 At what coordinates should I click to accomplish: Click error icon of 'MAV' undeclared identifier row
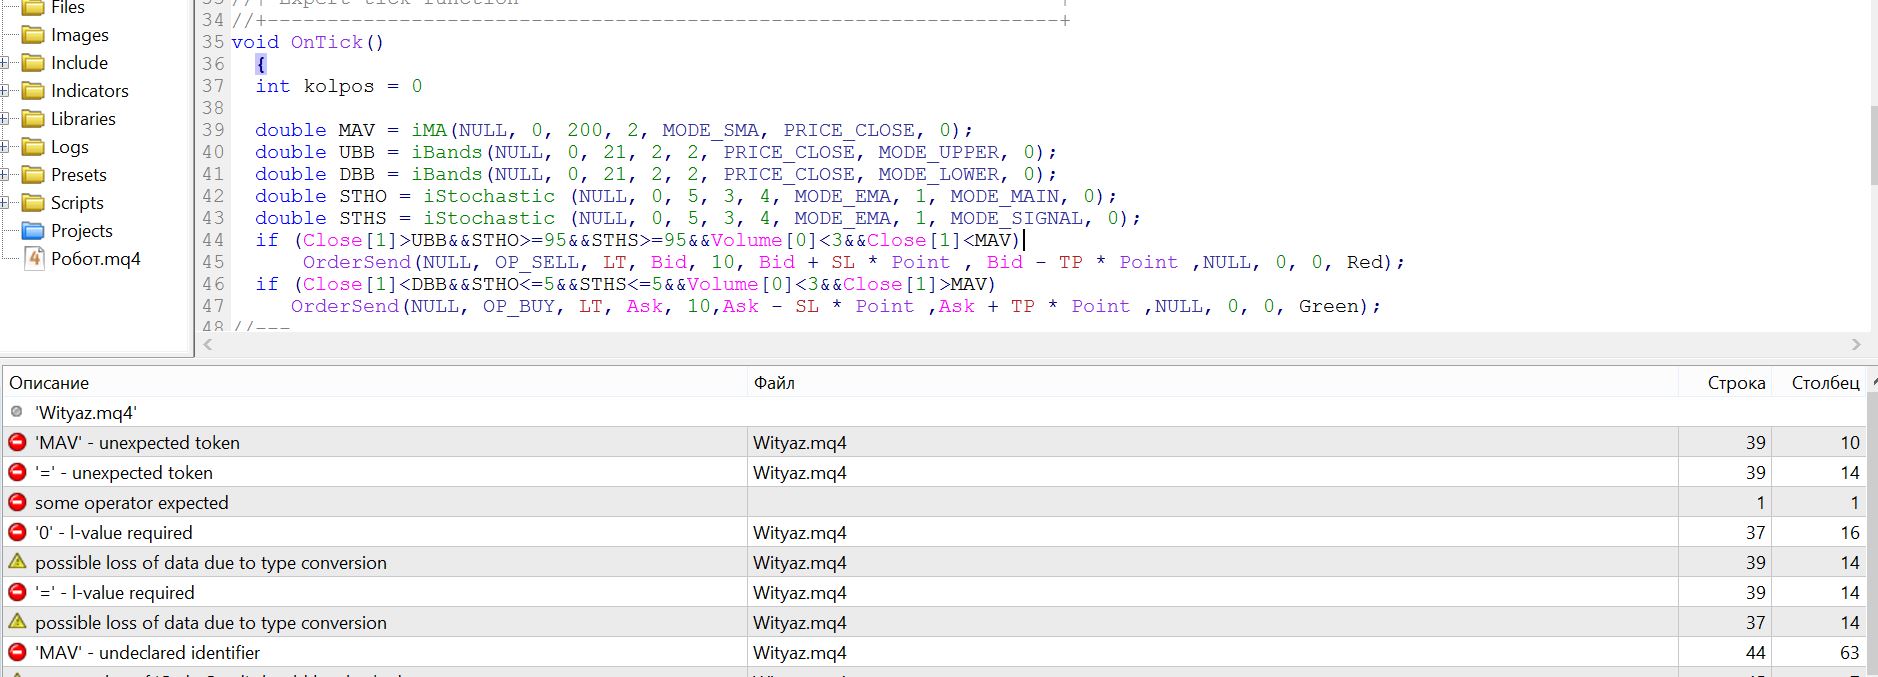click(17, 651)
